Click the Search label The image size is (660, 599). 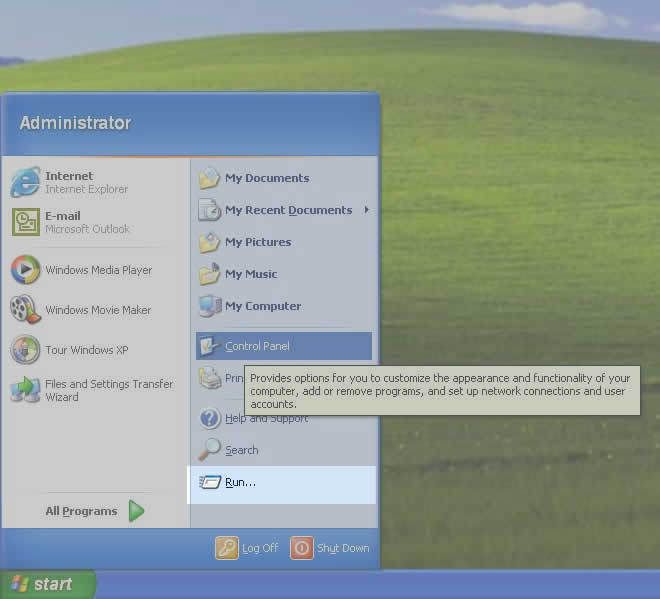coord(242,450)
